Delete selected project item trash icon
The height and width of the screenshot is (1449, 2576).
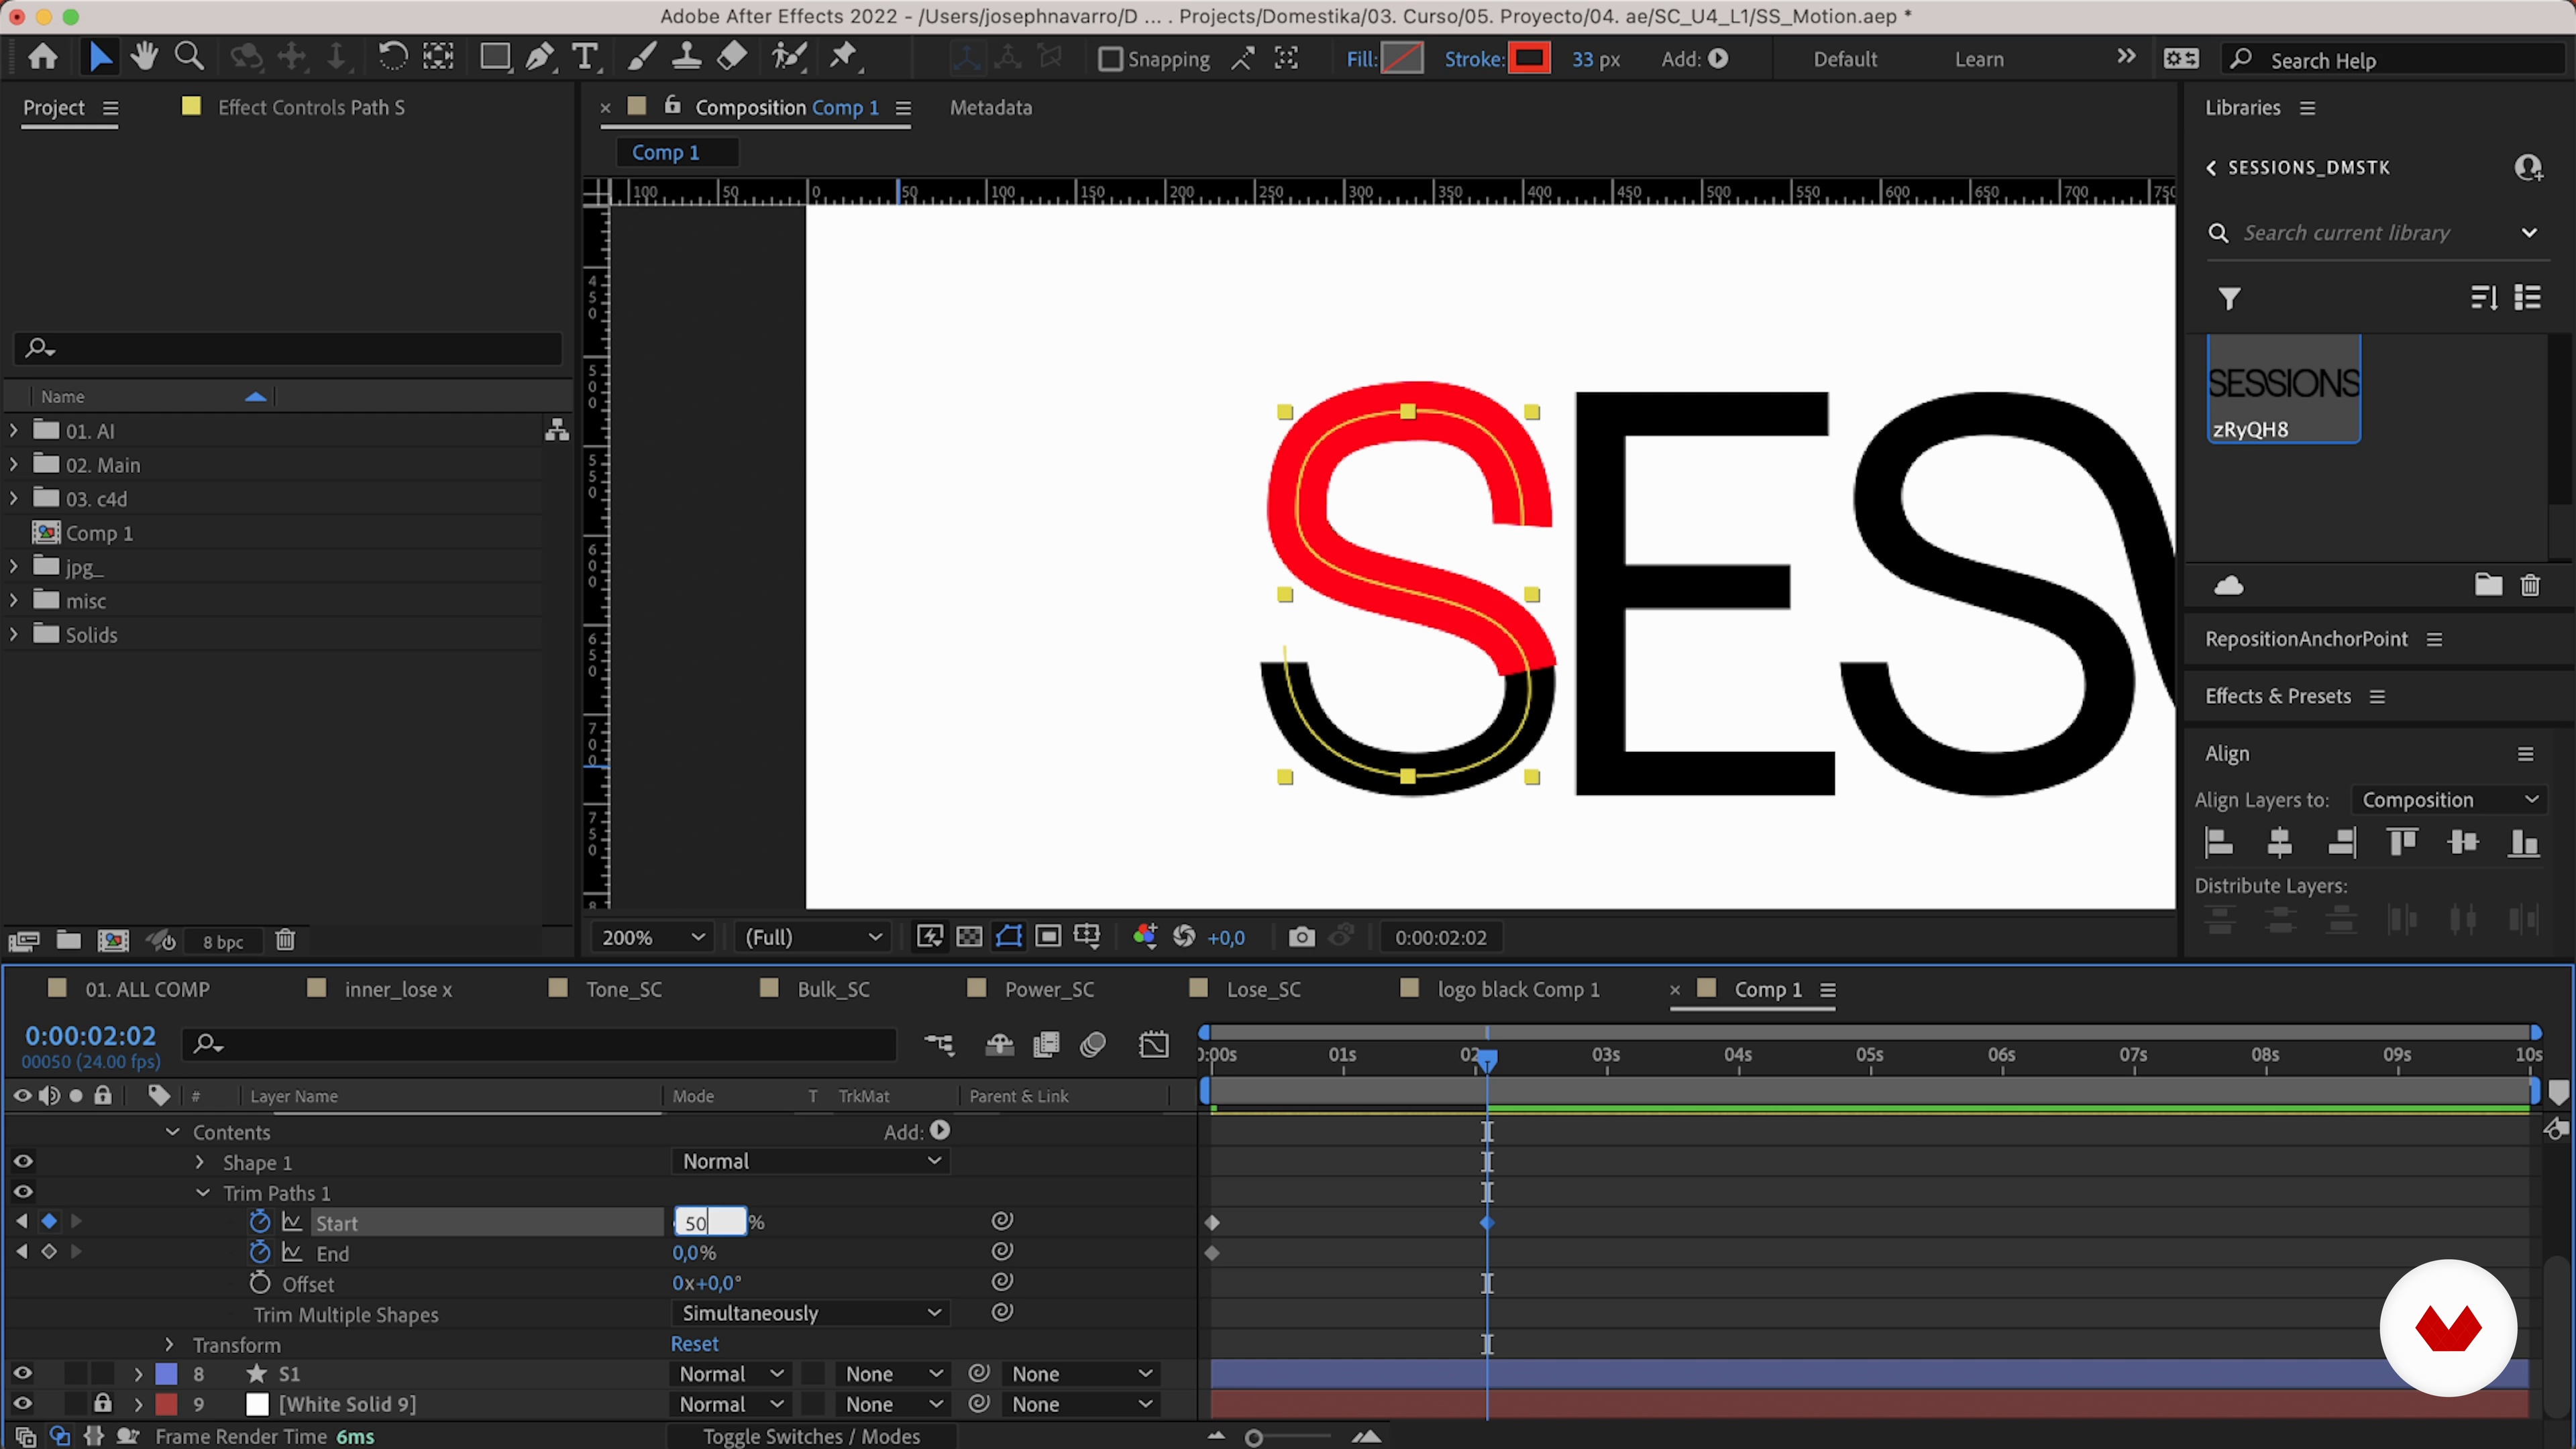coord(285,940)
